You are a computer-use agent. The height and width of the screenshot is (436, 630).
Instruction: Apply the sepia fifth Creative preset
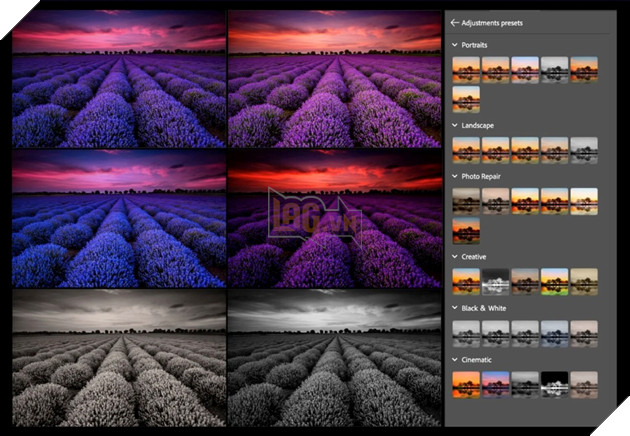pyautogui.click(x=584, y=282)
